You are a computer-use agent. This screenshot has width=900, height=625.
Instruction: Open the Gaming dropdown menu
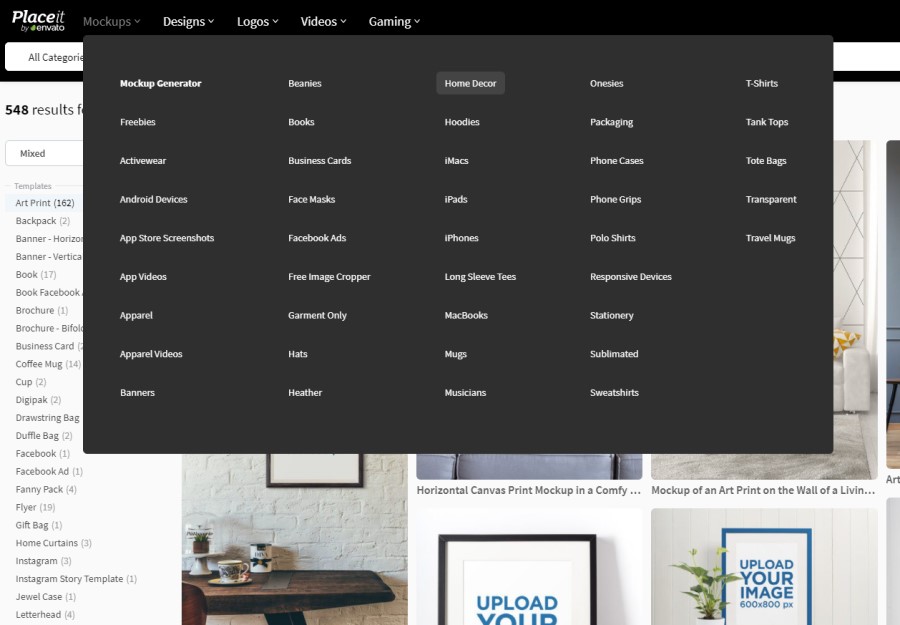pyautogui.click(x=394, y=21)
